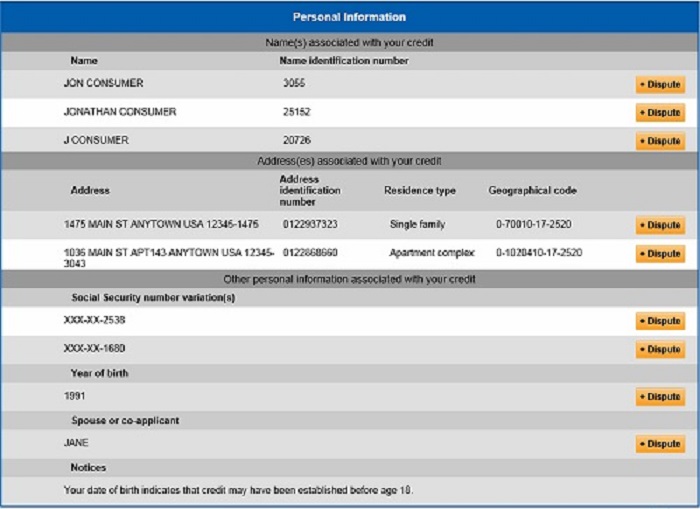The height and width of the screenshot is (509, 700).
Task: Click the 1475 MAIN ST ANYTOWN address text
Action: tap(161, 224)
